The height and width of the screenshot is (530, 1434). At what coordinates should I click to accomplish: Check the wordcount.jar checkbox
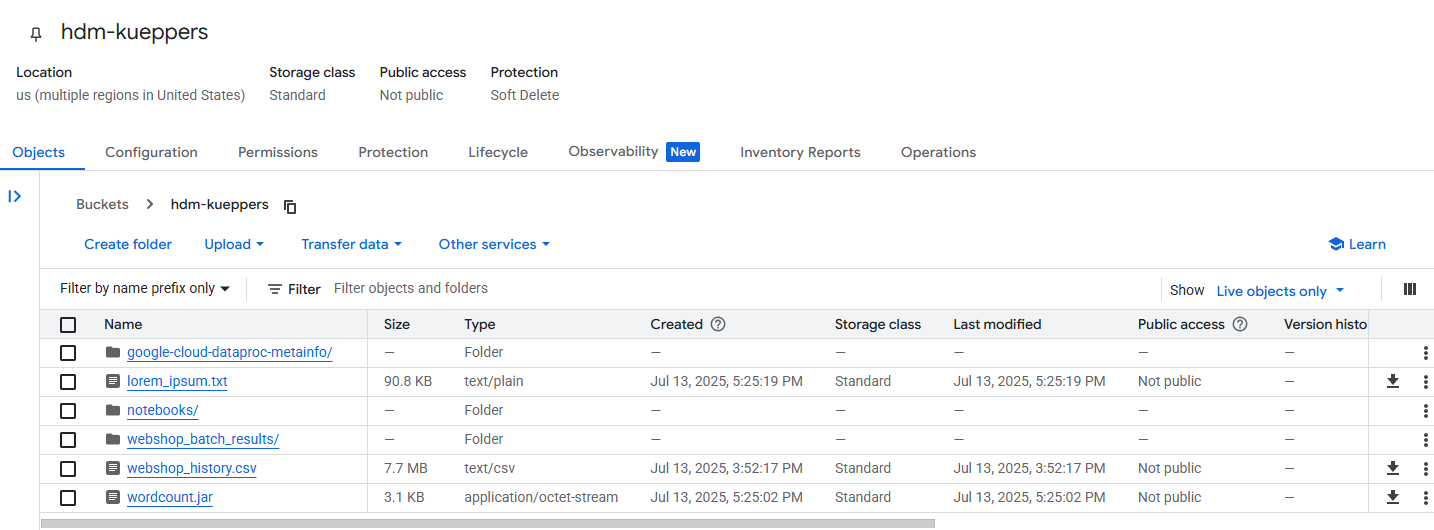[x=68, y=497]
